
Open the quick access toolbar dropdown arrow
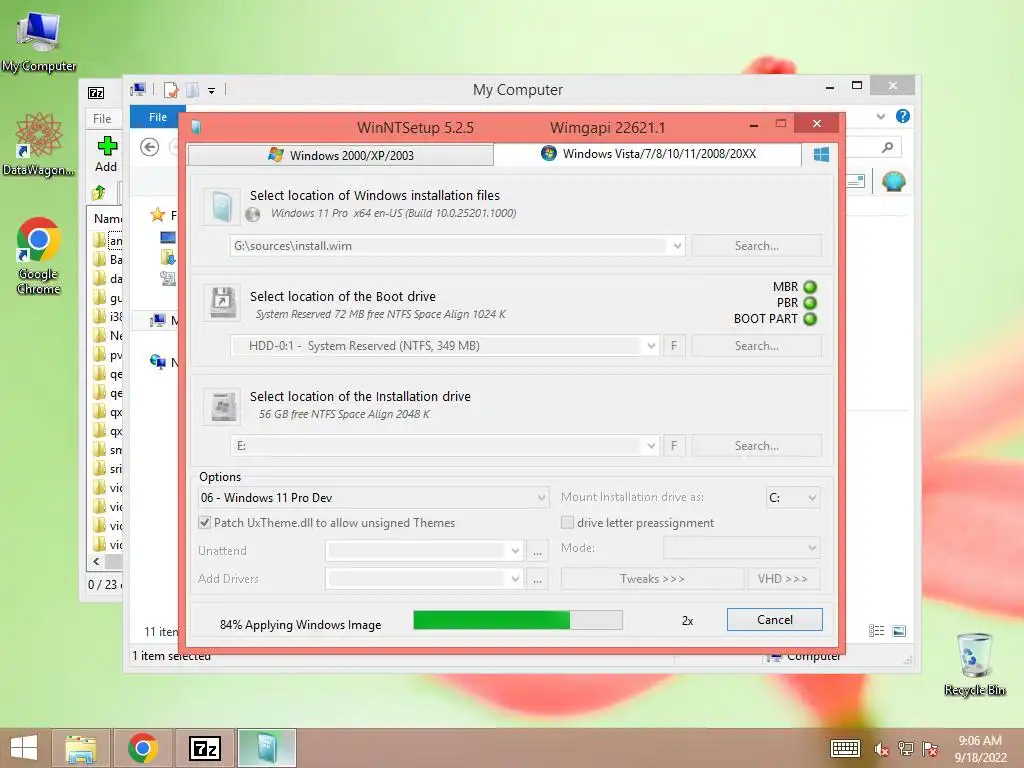212,91
